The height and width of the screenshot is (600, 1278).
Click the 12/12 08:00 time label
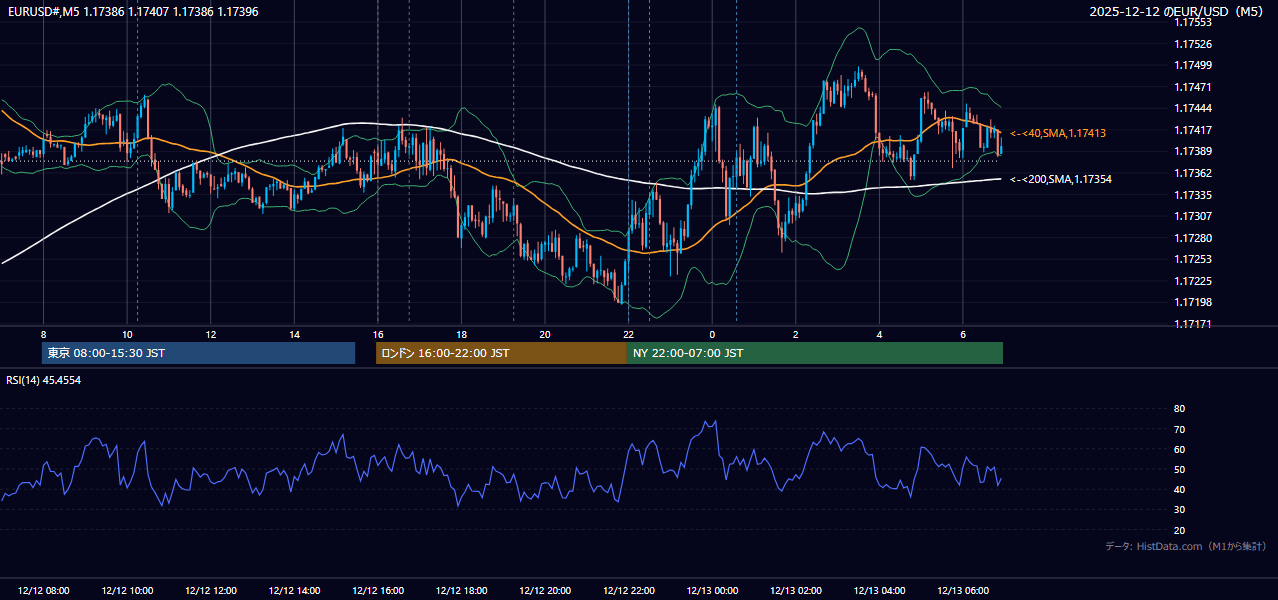43,591
